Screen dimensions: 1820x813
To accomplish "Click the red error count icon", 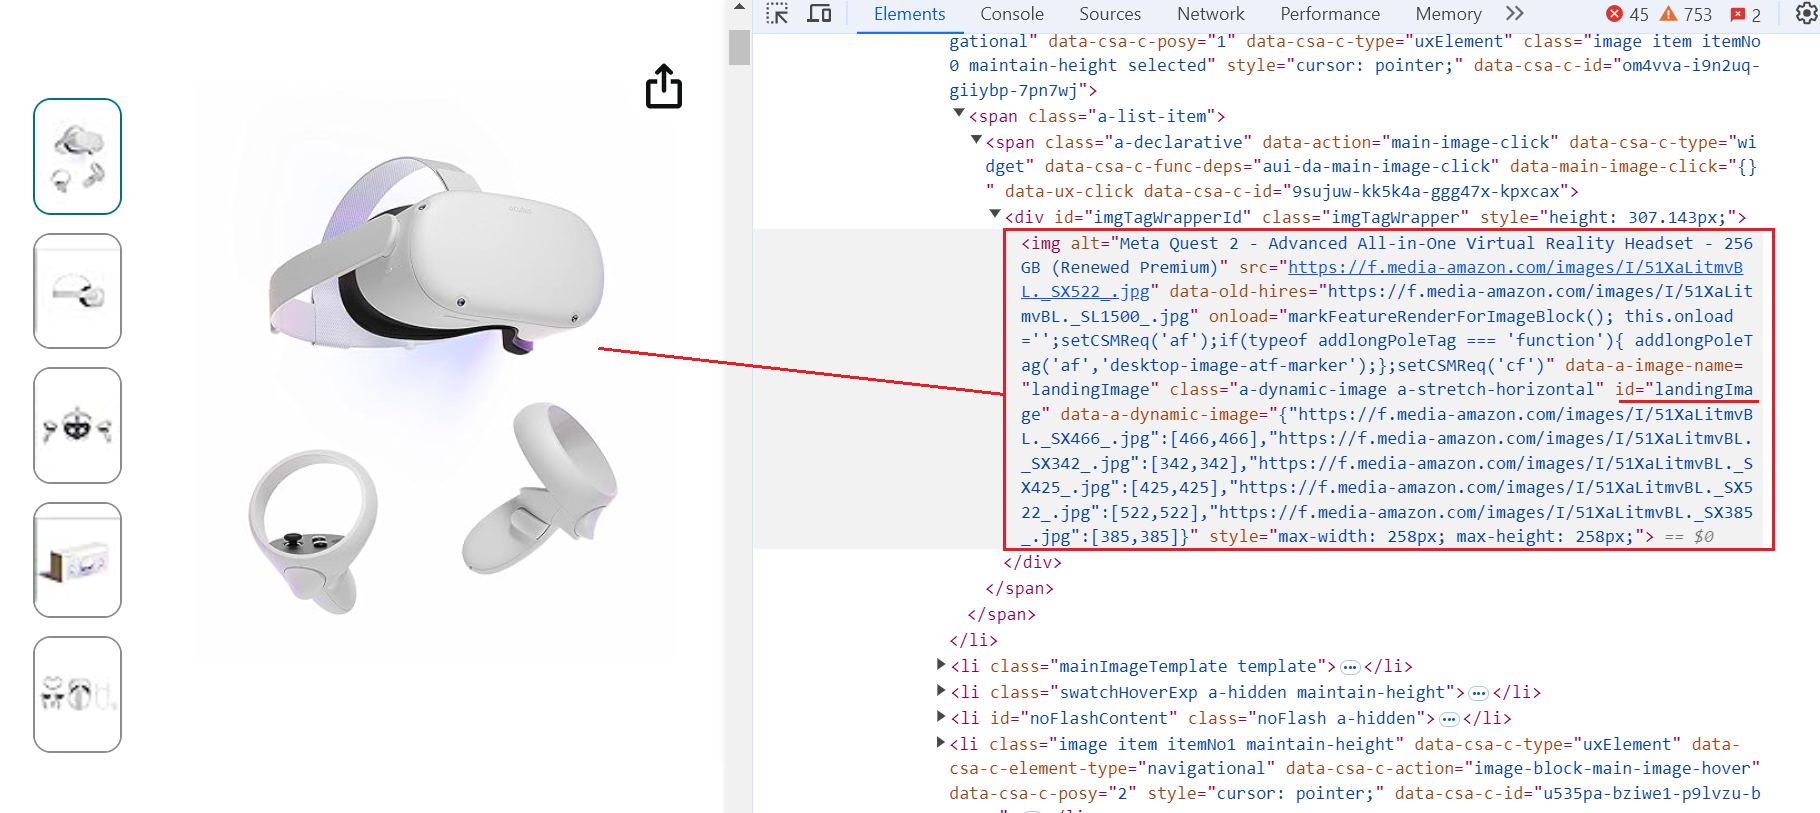I will tap(1614, 14).
